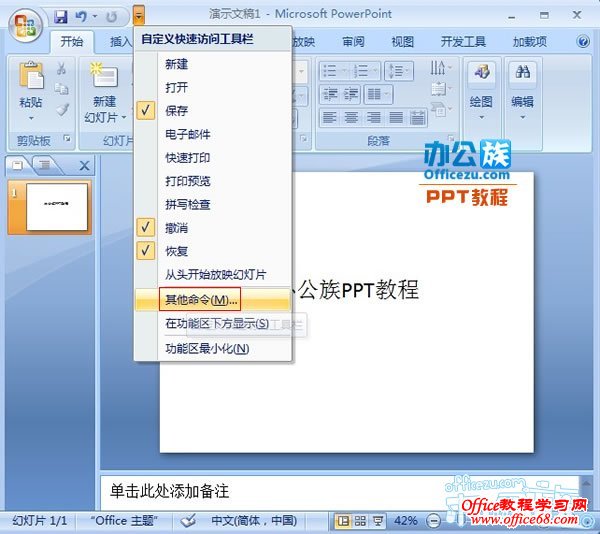Click the Bullets list icon
The width and height of the screenshot is (600, 534).
(x=329, y=71)
